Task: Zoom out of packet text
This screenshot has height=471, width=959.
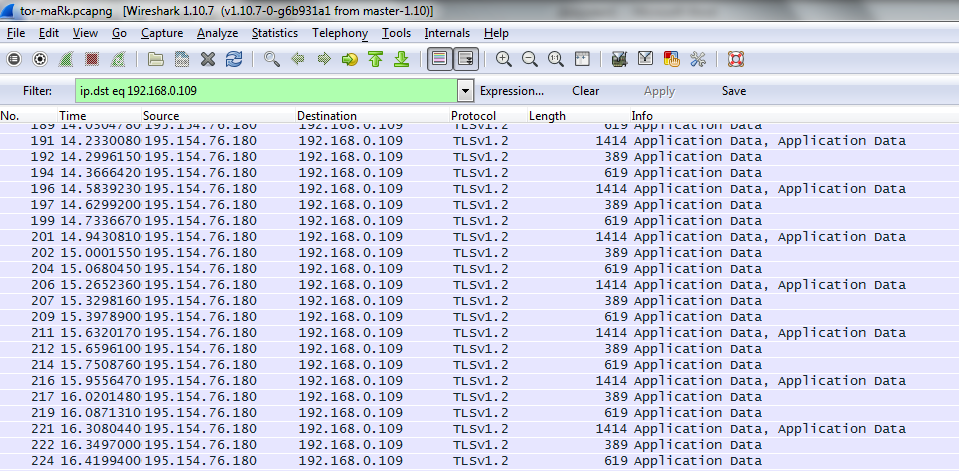Action: (x=530, y=59)
